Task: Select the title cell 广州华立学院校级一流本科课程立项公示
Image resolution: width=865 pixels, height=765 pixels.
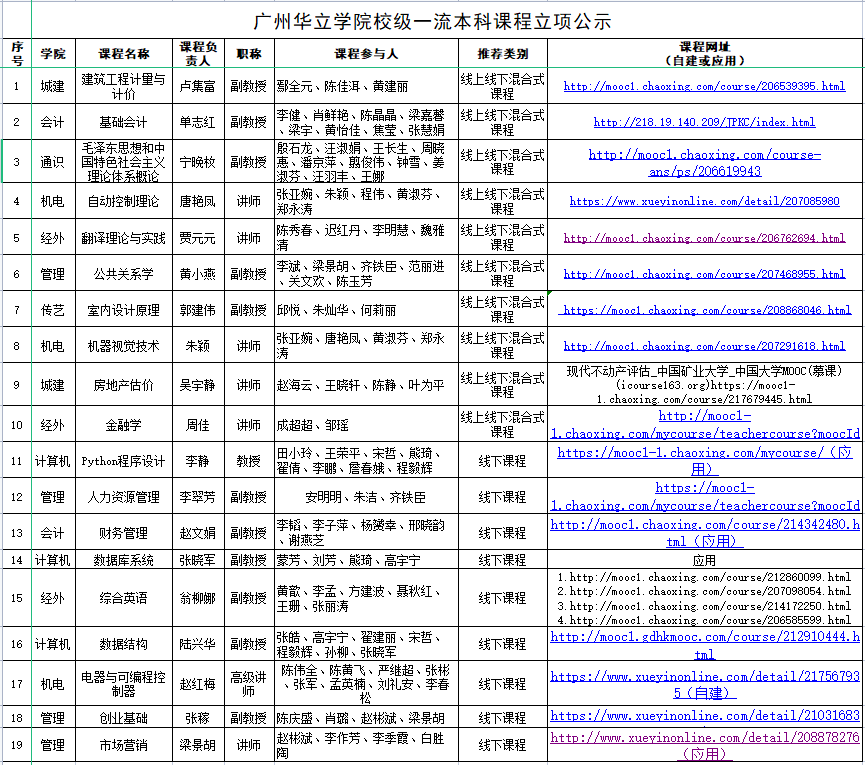Action: (x=432, y=20)
